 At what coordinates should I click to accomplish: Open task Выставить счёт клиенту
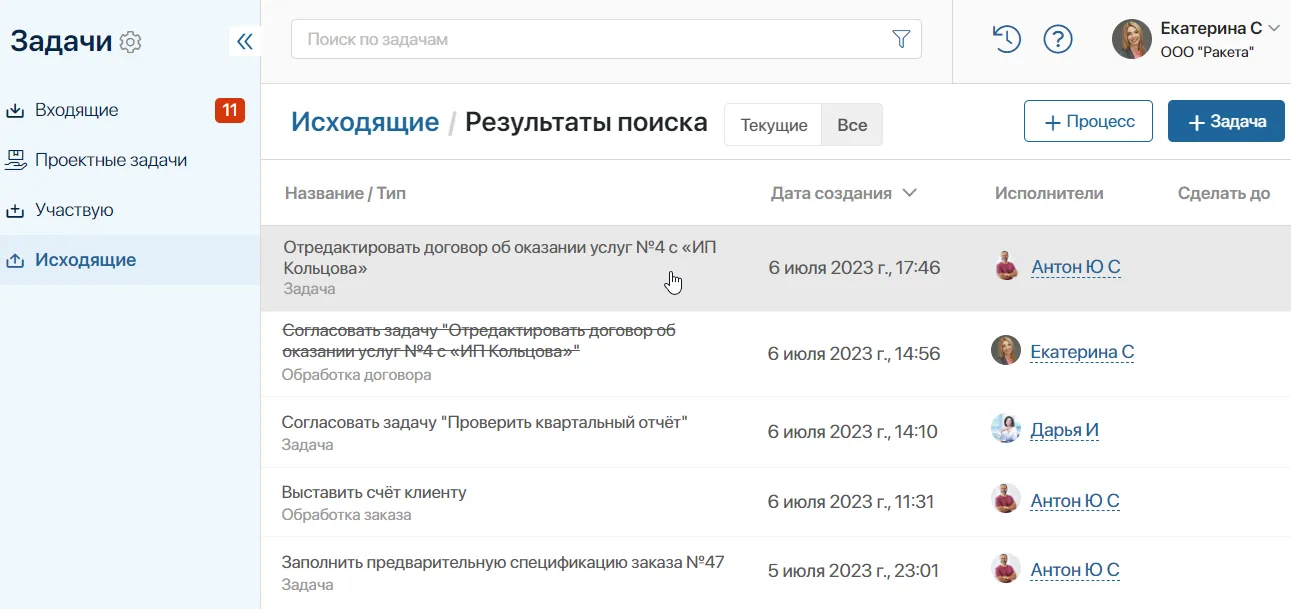click(x=374, y=492)
